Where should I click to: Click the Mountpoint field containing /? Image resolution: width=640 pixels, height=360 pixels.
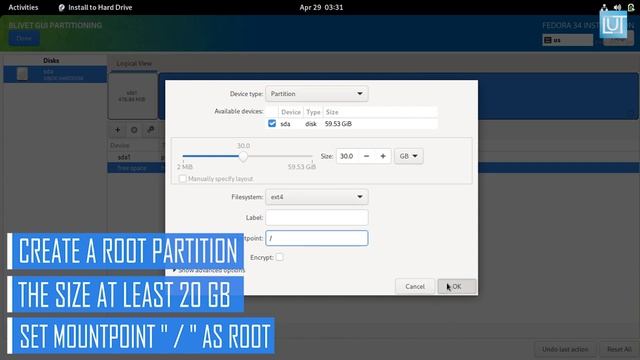click(x=317, y=238)
